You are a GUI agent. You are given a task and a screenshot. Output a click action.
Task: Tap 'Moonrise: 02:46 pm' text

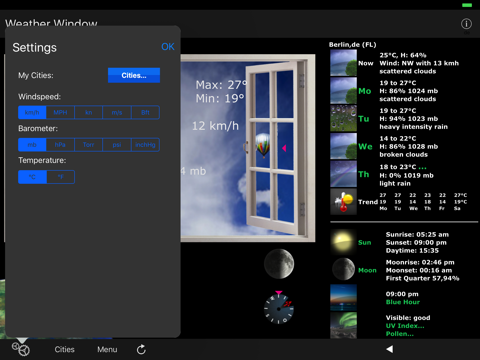point(420,262)
